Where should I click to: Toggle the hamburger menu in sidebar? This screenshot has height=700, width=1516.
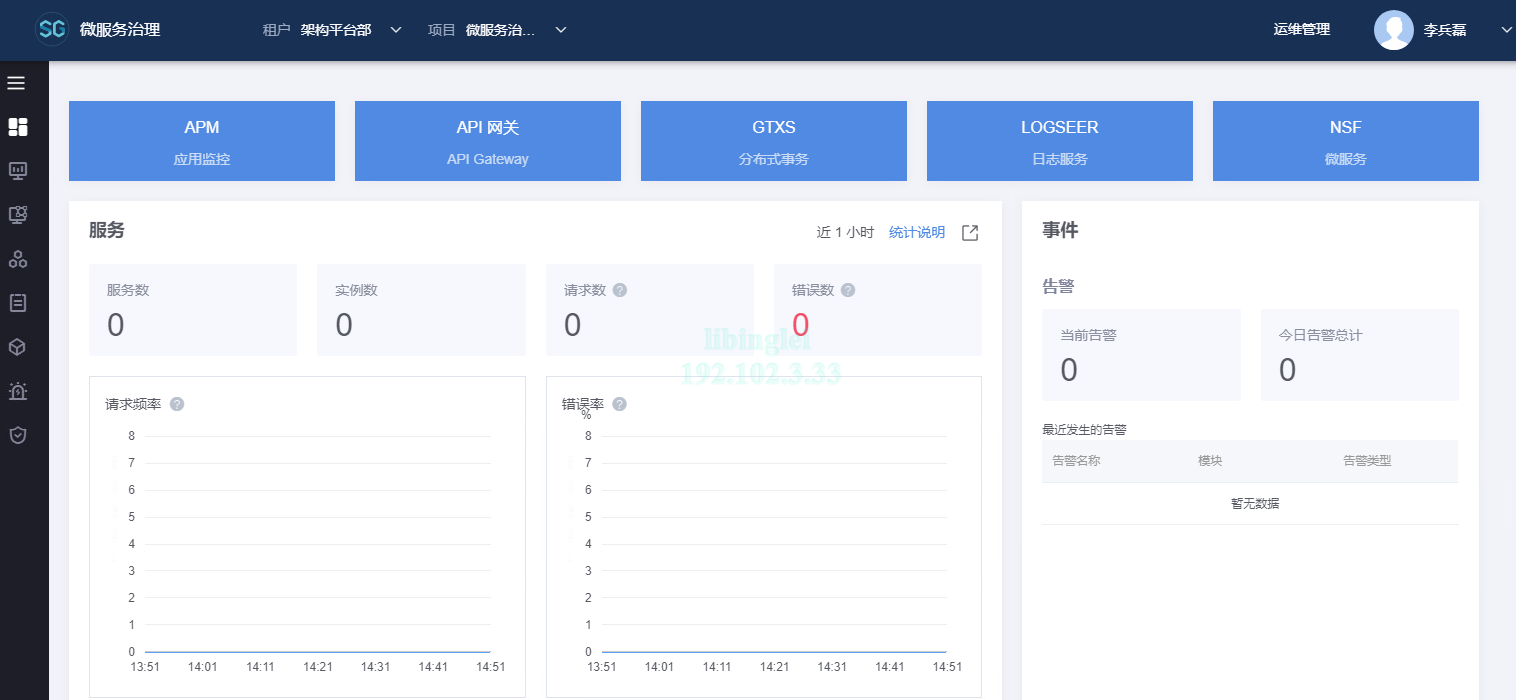pos(16,82)
